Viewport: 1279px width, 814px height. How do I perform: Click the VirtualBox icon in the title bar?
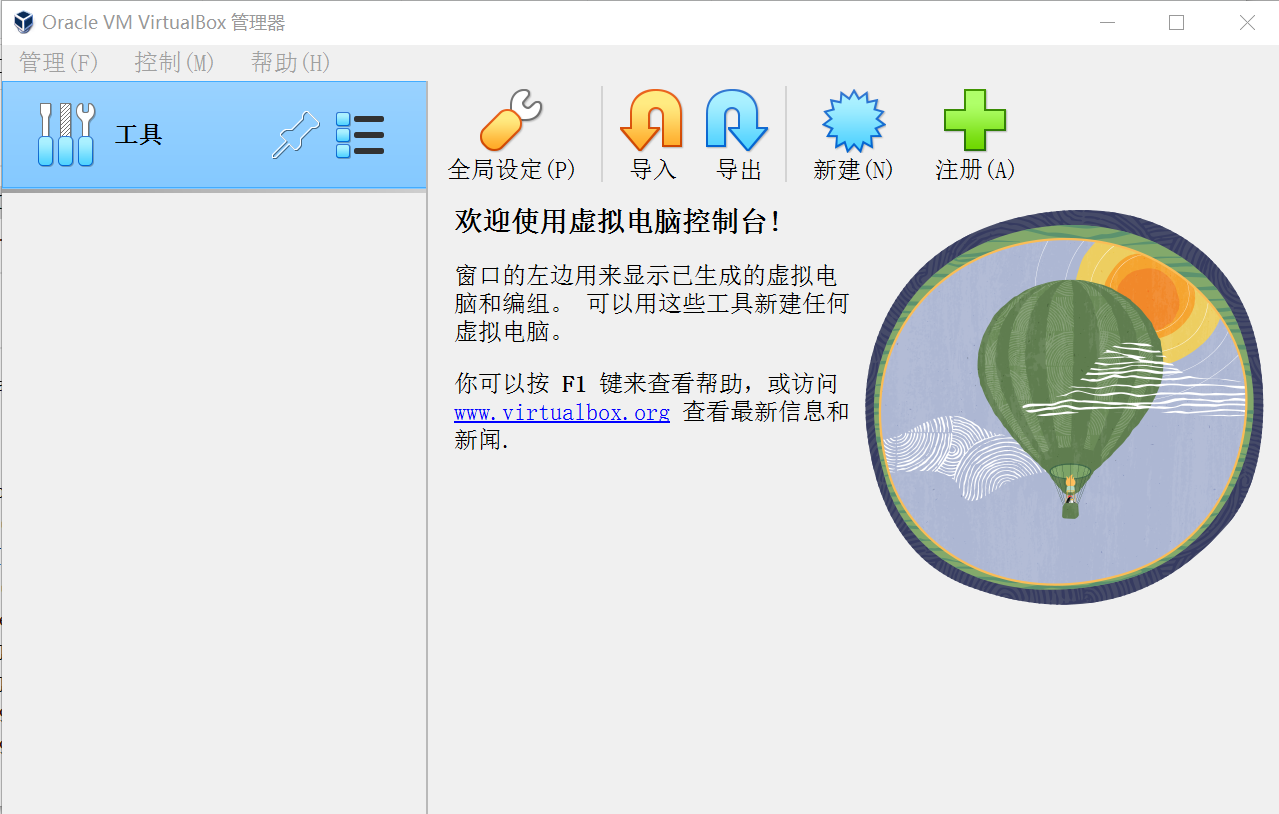[23, 23]
